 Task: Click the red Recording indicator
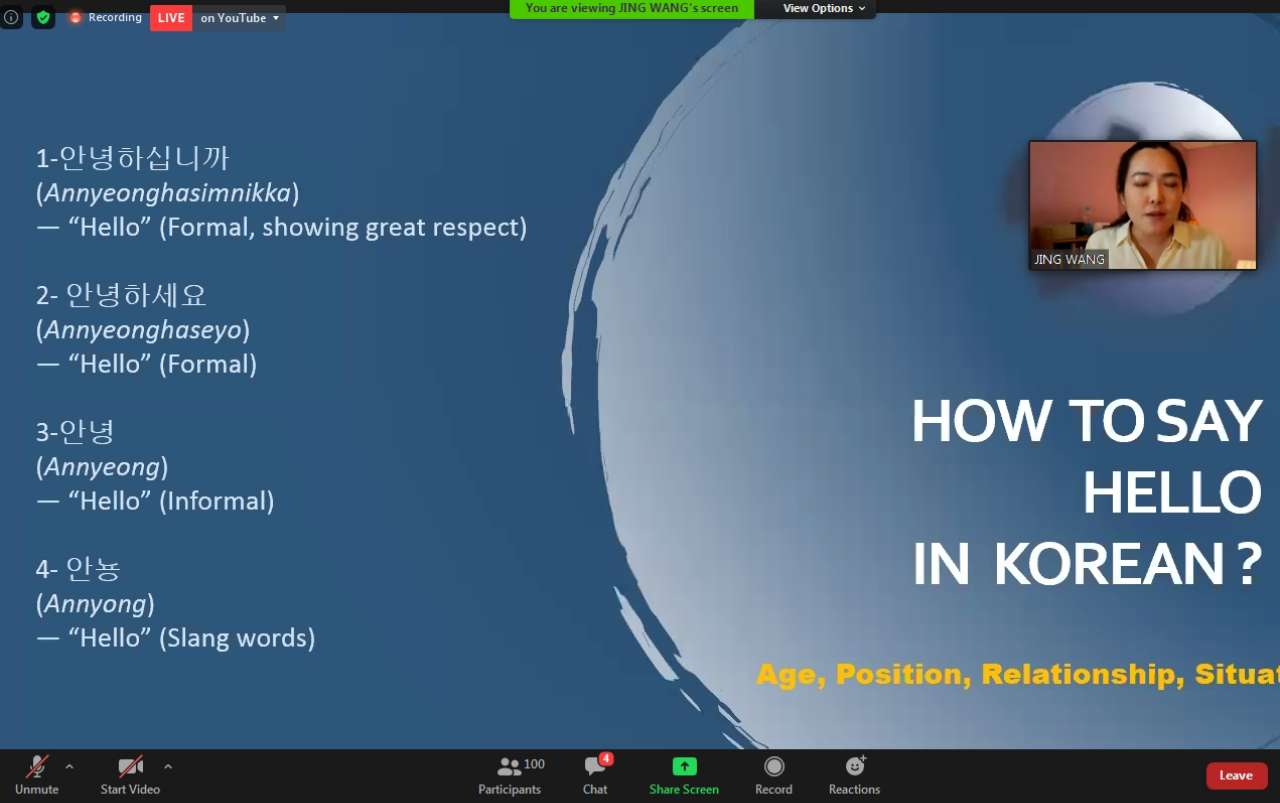106,18
